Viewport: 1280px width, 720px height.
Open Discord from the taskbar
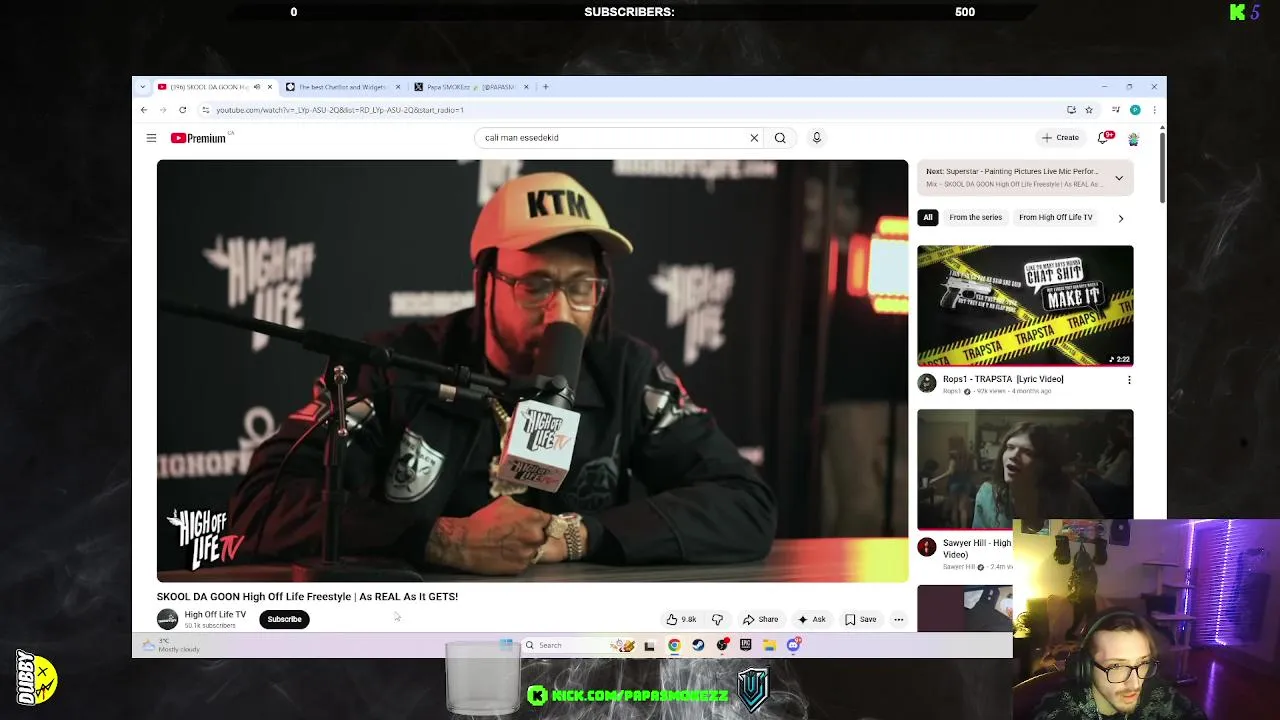(793, 646)
